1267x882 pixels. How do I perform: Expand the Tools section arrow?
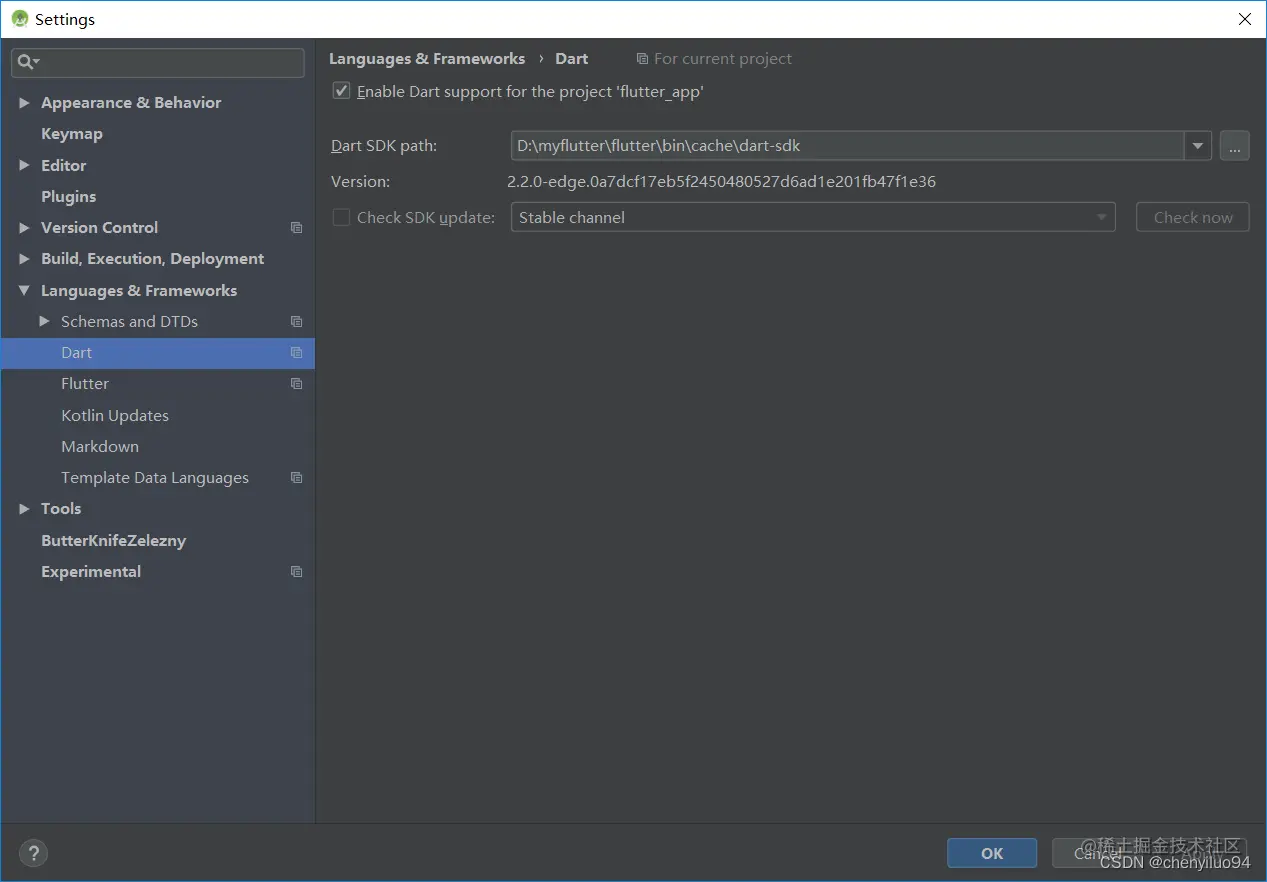click(24, 509)
